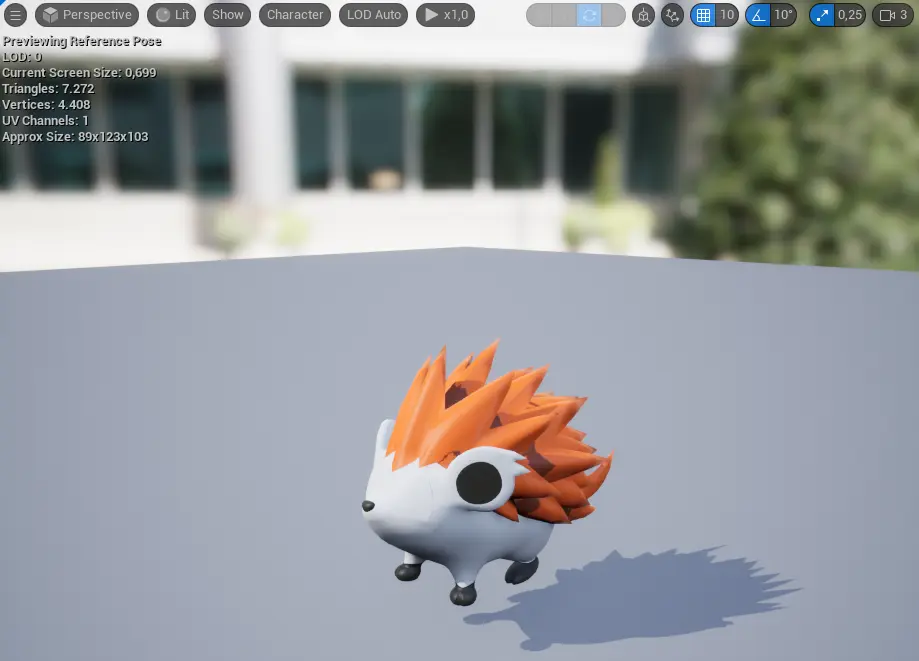Click the 'Approx Size: 89x123x103' stat

coord(75,137)
